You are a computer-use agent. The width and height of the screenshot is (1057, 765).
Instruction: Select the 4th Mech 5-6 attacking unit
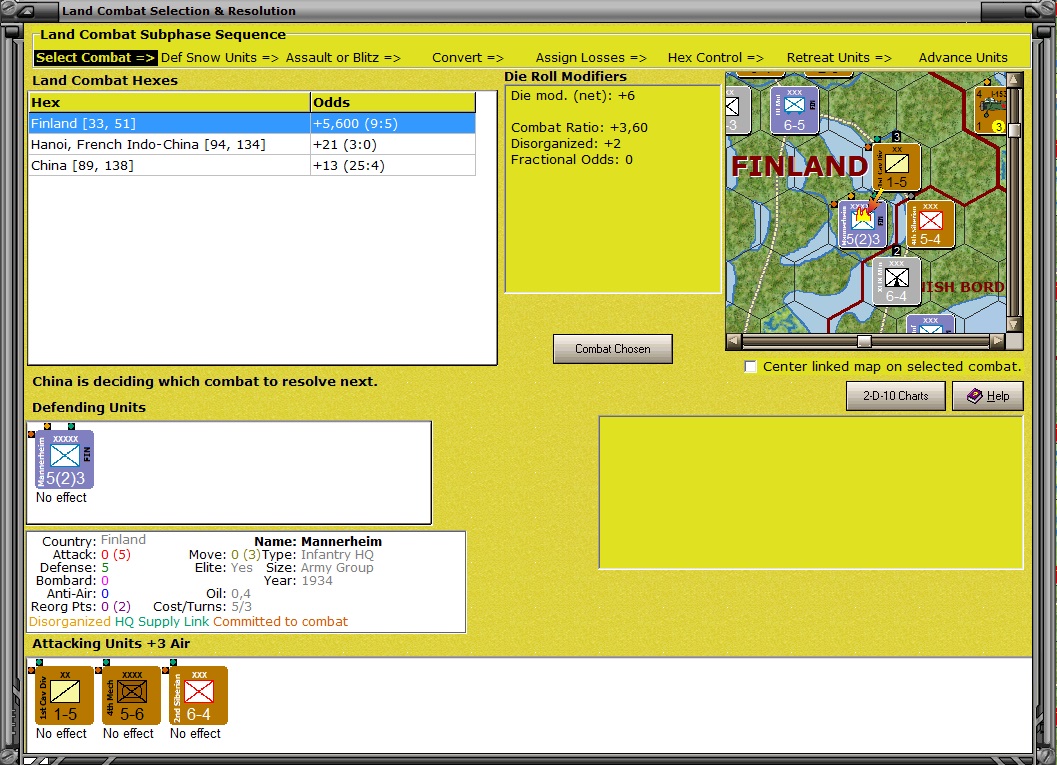click(131, 696)
